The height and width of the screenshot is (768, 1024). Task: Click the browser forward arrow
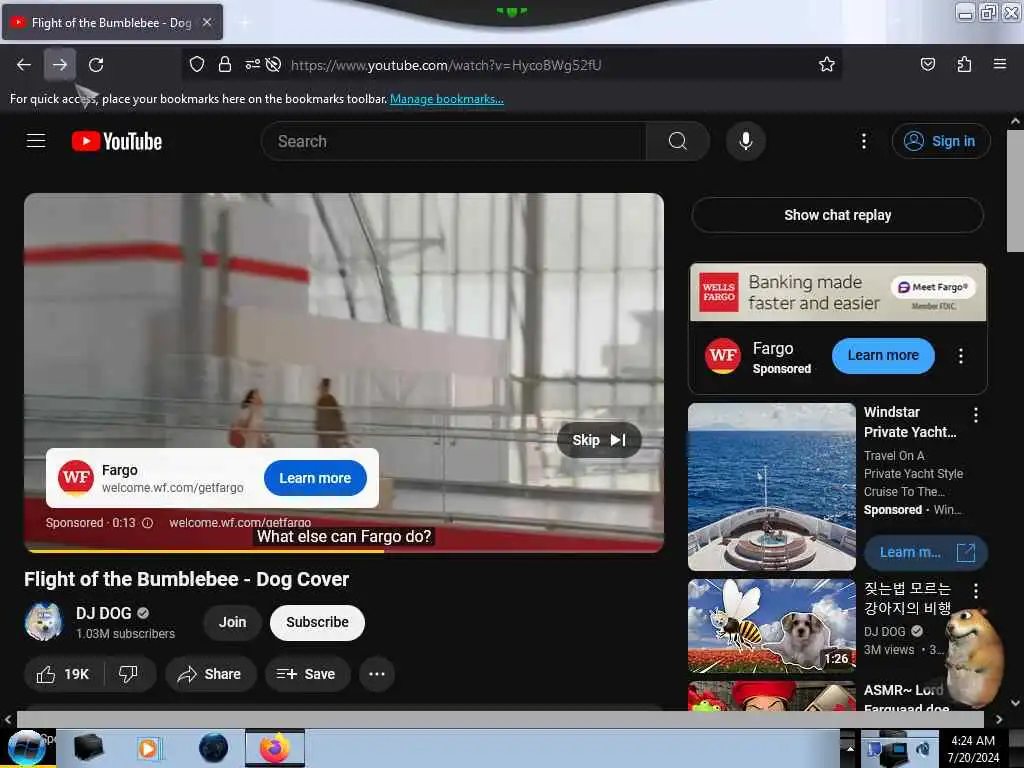point(59,65)
